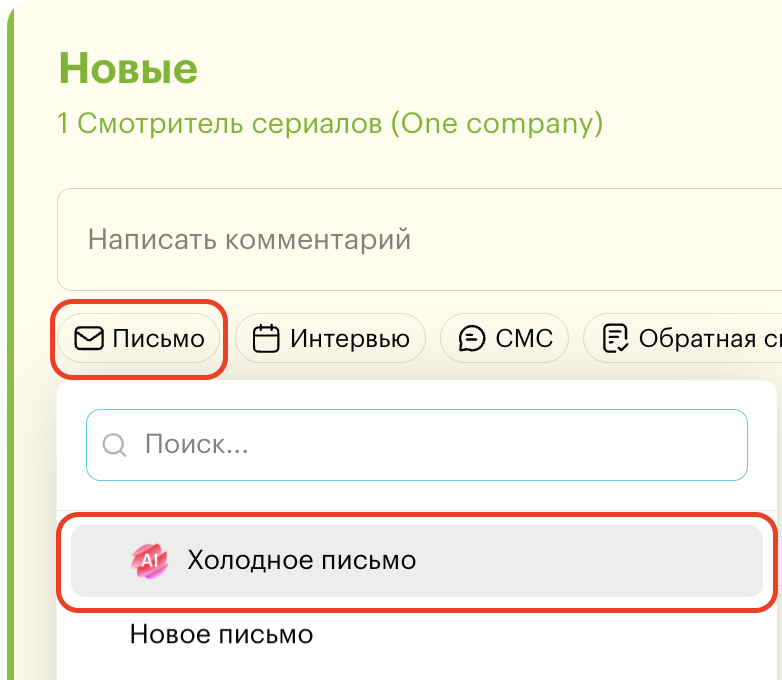Click the magnifier icon in search field

(x=115, y=444)
